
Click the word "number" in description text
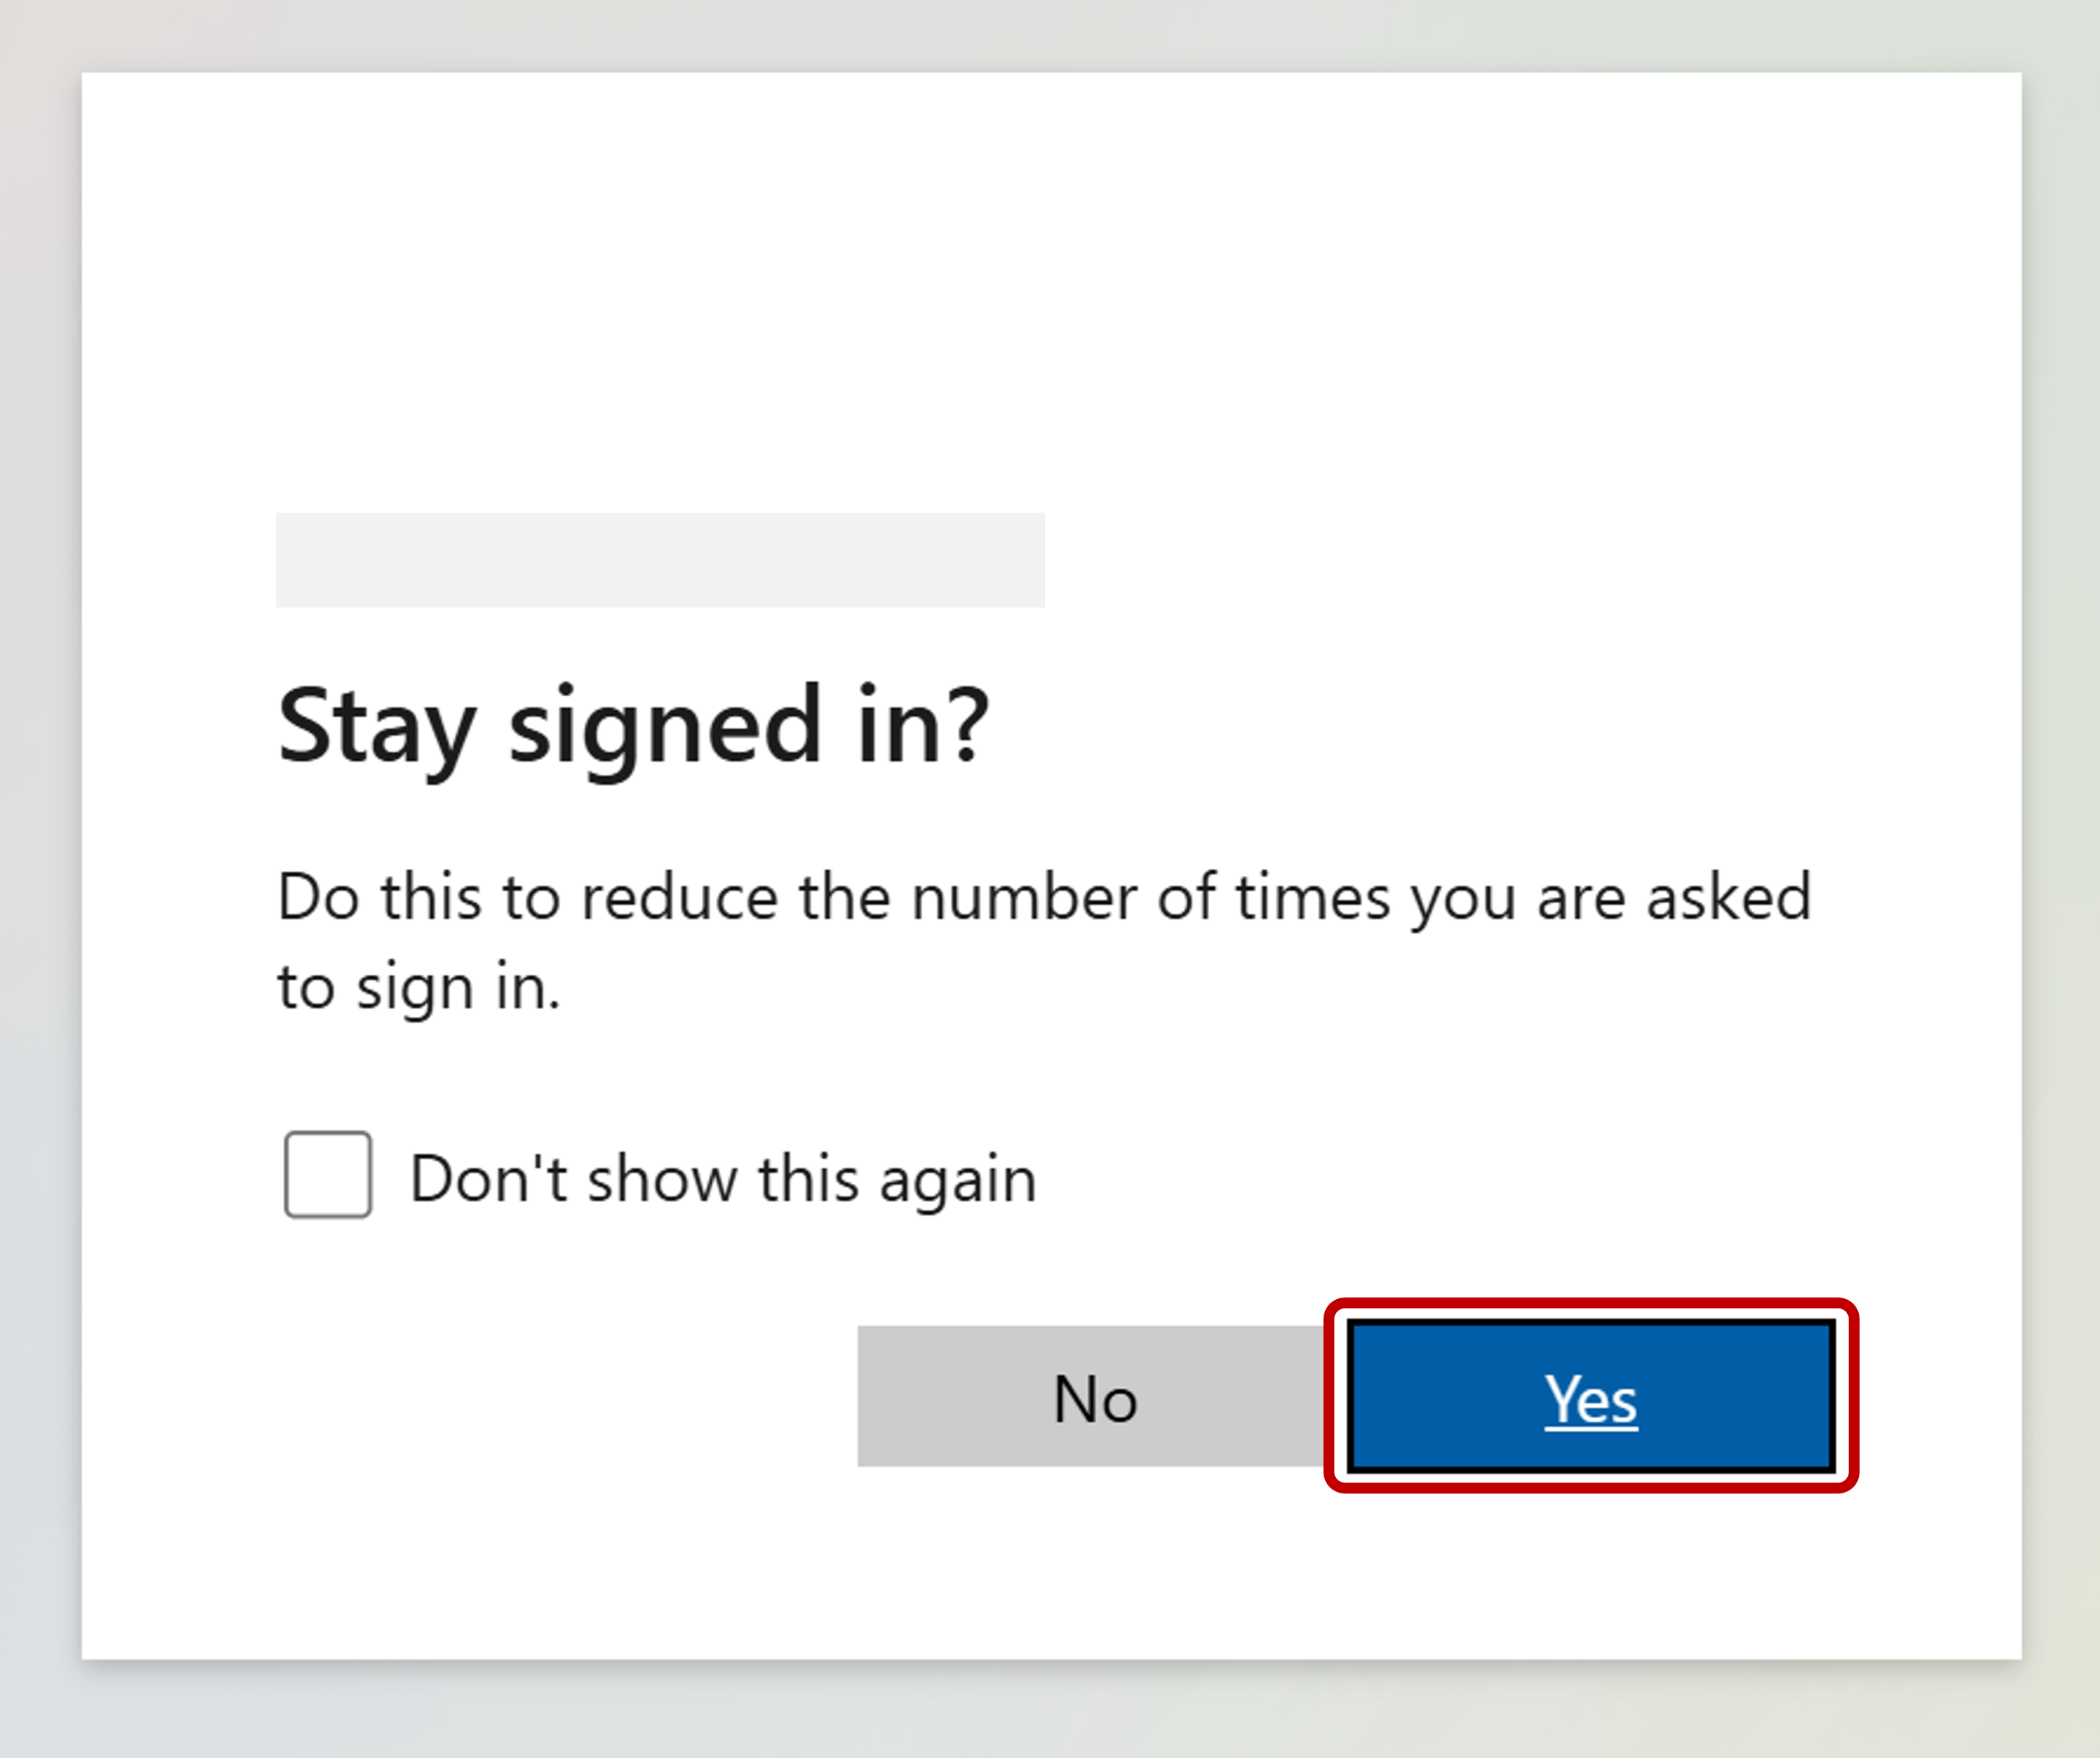pyautogui.click(x=1023, y=897)
